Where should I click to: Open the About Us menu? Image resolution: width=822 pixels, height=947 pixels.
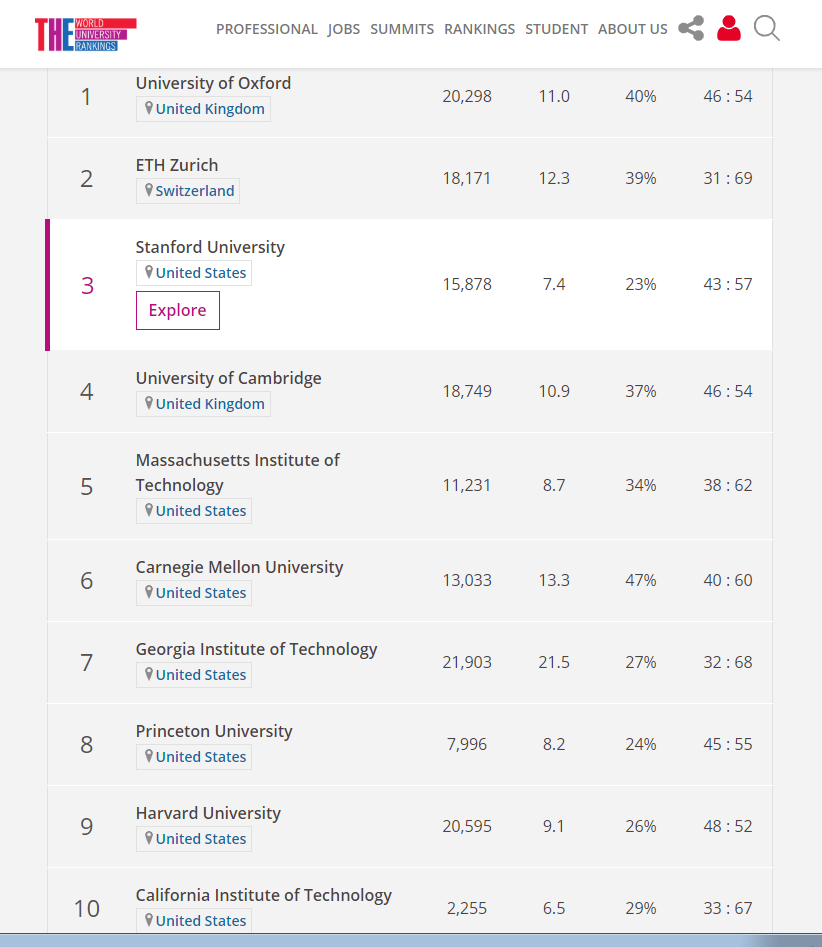pos(633,29)
